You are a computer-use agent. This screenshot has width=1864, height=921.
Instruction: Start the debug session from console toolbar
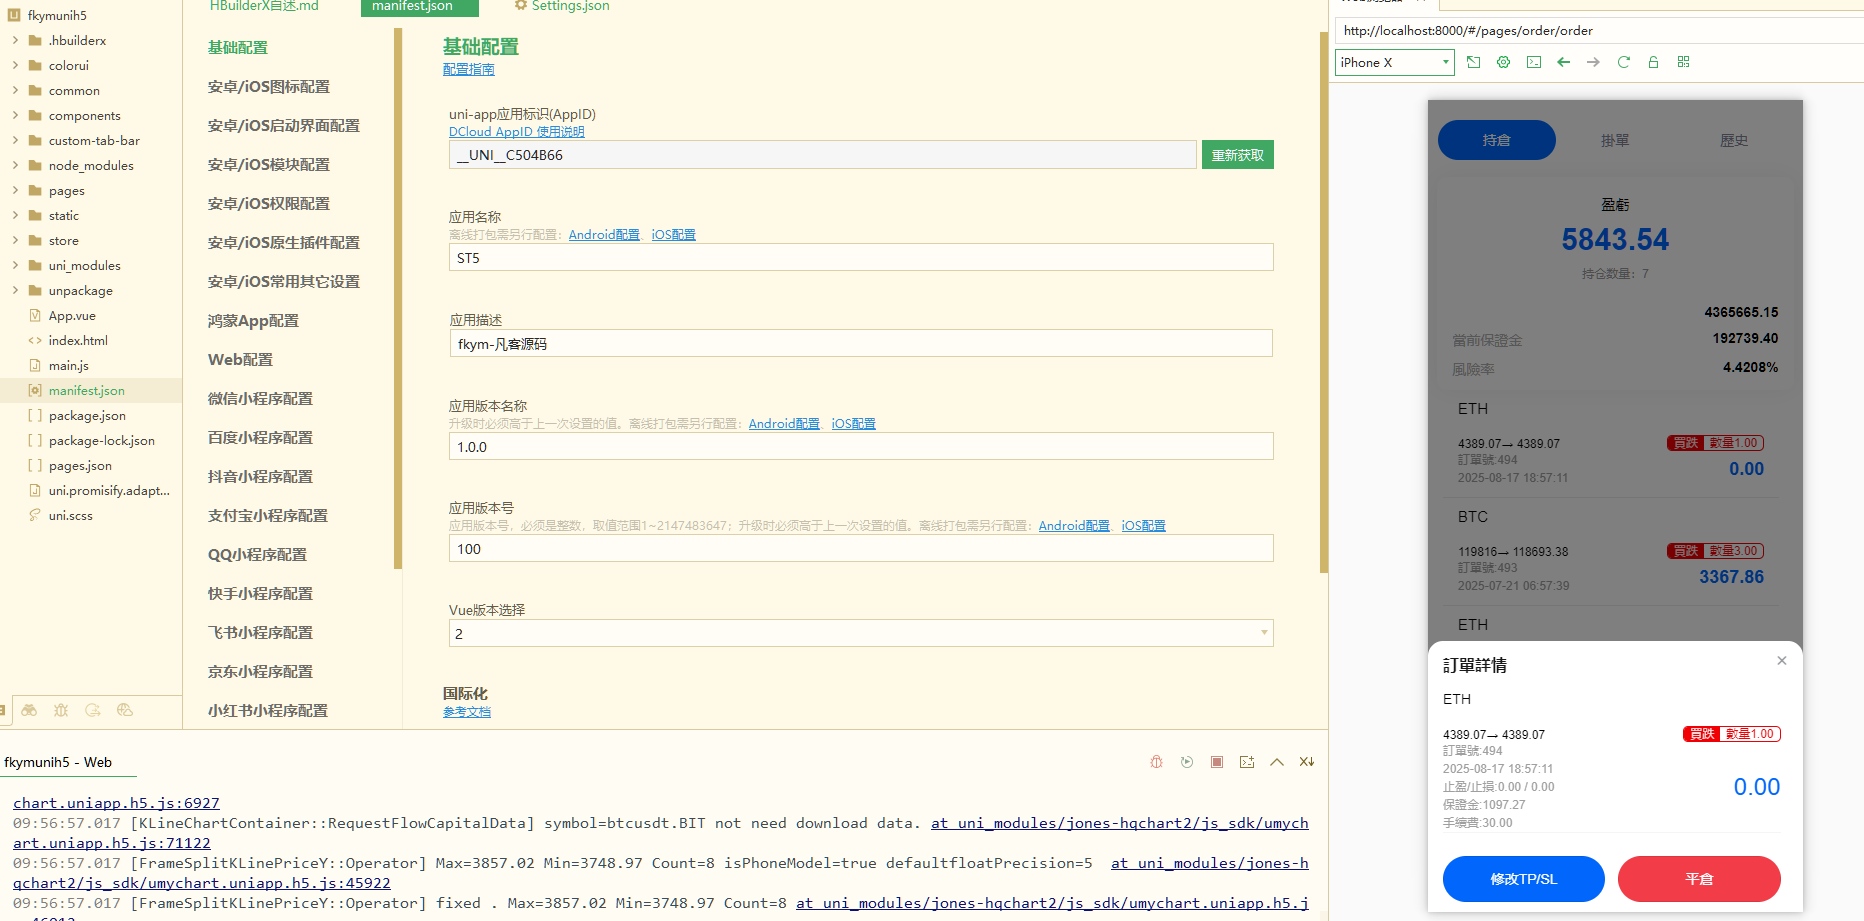(x=1156, y=761)
